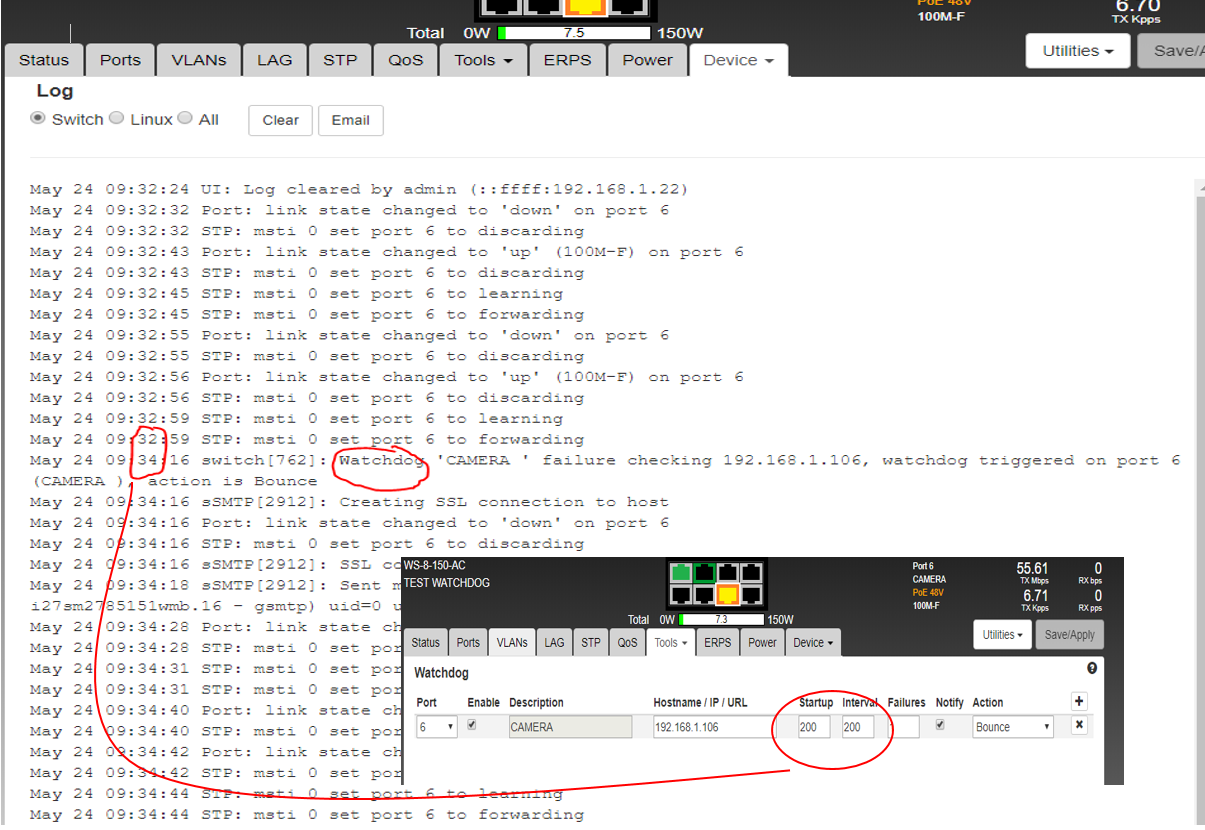
Task: Toggle the watchdog Notify checkbox
Action: (x=942, y=725)
